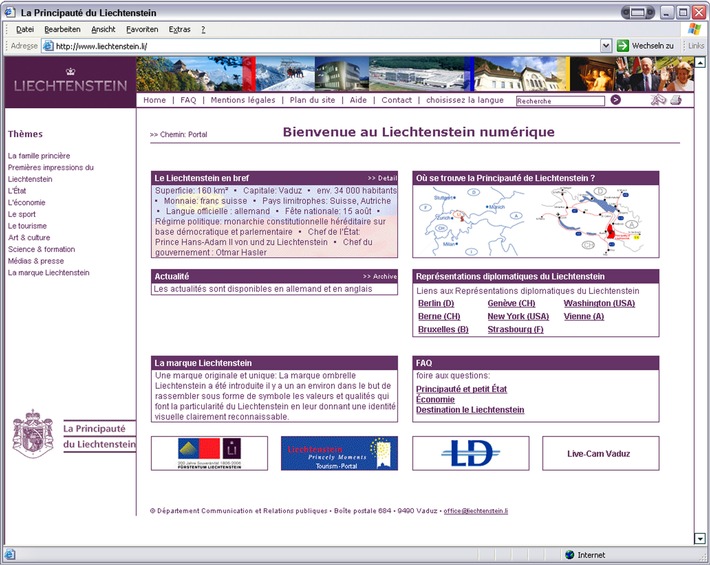Click the icon left of the printer
The image size is (710, 565).
658,100
